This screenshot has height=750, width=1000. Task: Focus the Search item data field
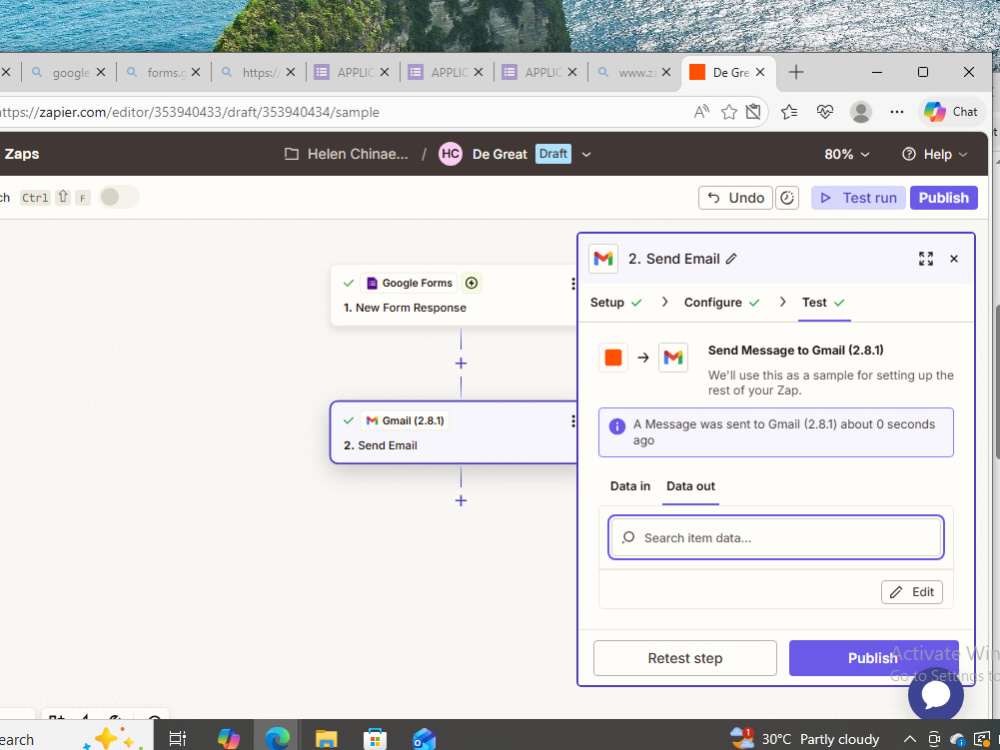coord(776,538)
